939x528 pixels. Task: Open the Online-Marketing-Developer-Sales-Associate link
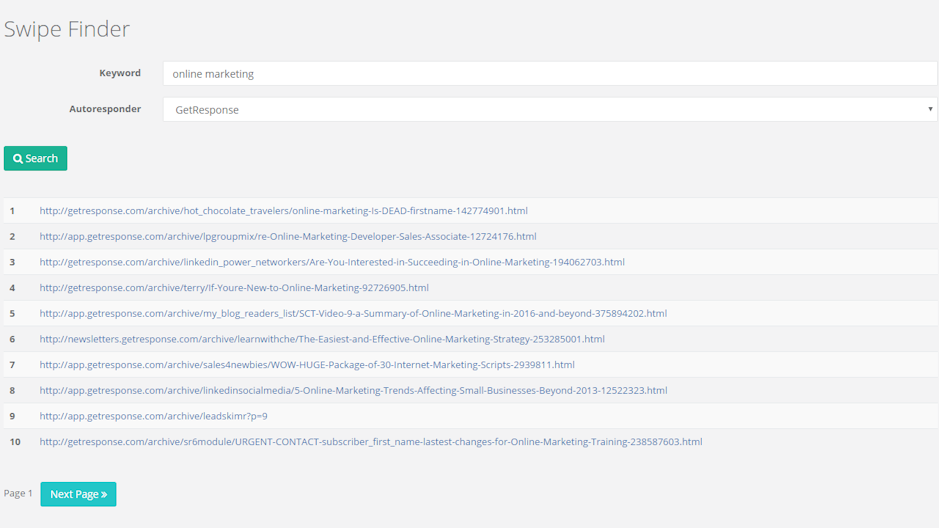tap(287, 237)
